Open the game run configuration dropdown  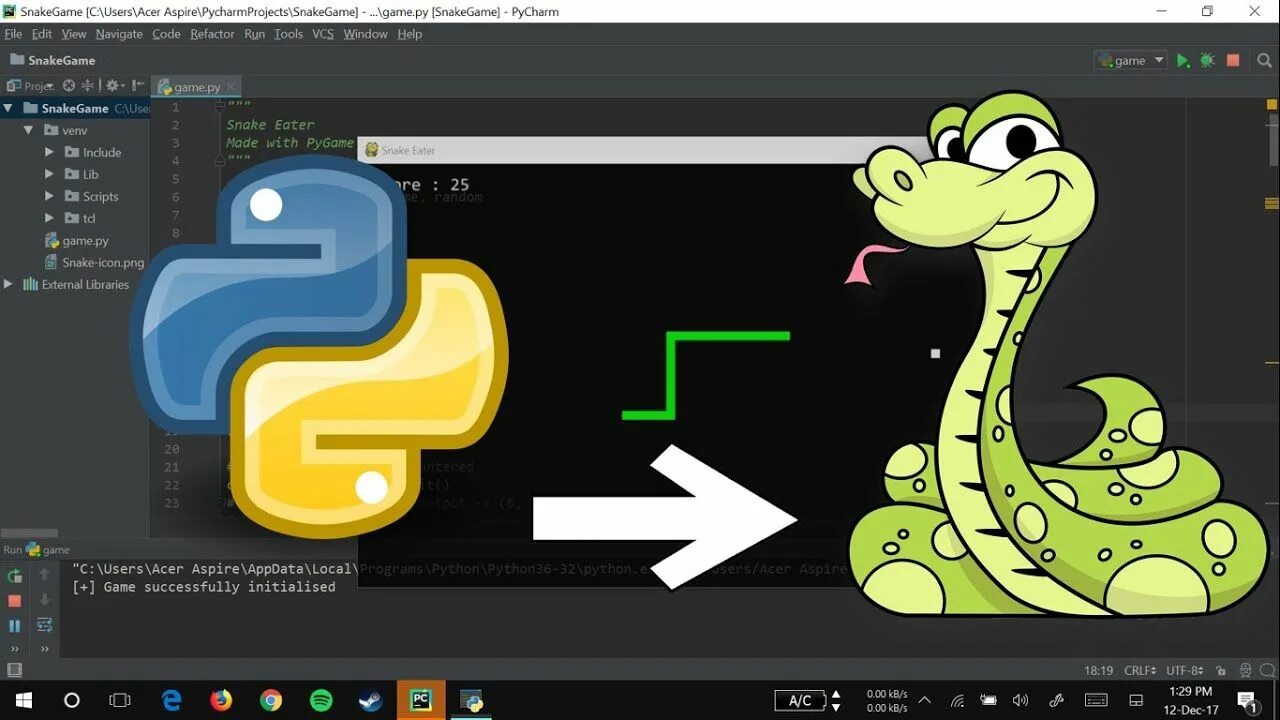click(x=1131, y=60)
